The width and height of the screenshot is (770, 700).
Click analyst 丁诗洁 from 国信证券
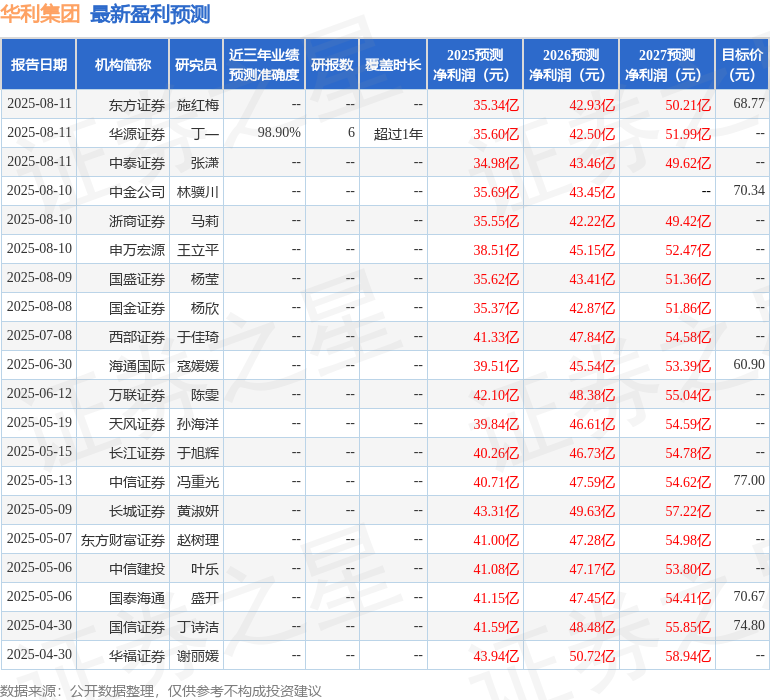pos(198,627)
